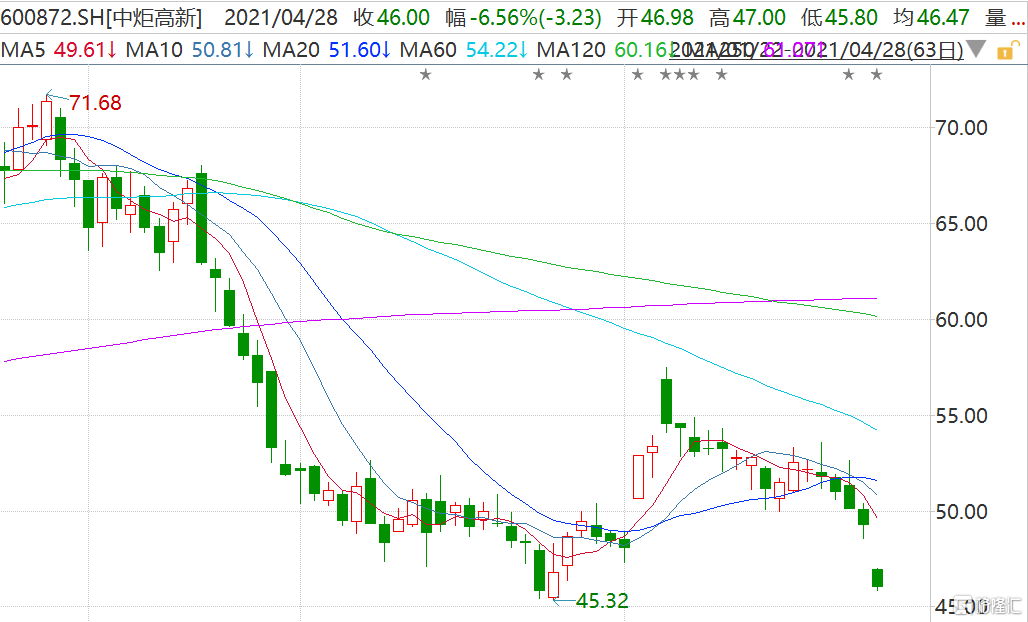
Task: Select the average price 均 46.47
Action: 931,18
